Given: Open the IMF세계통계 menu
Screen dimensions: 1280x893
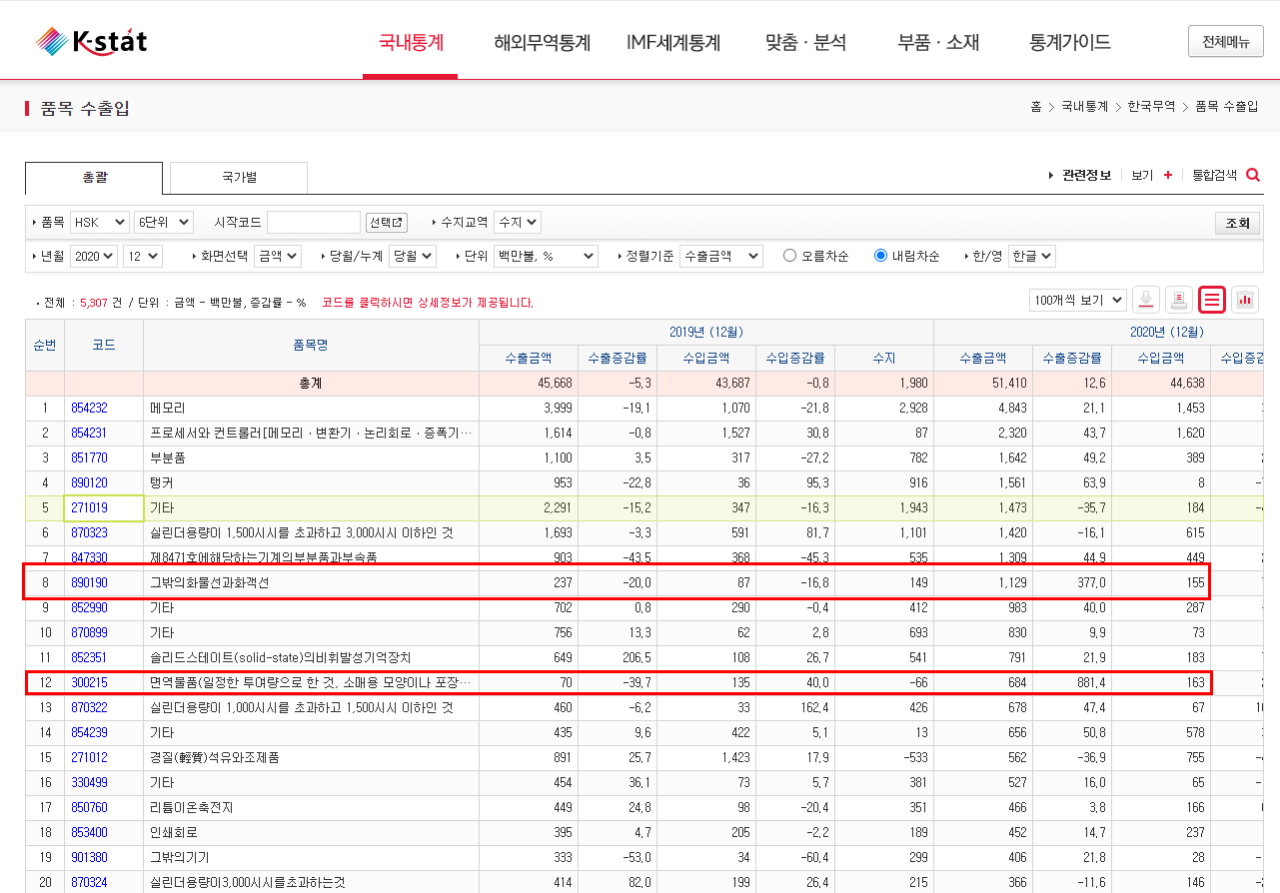Looking at the screenshot, I should coord(673,43).
